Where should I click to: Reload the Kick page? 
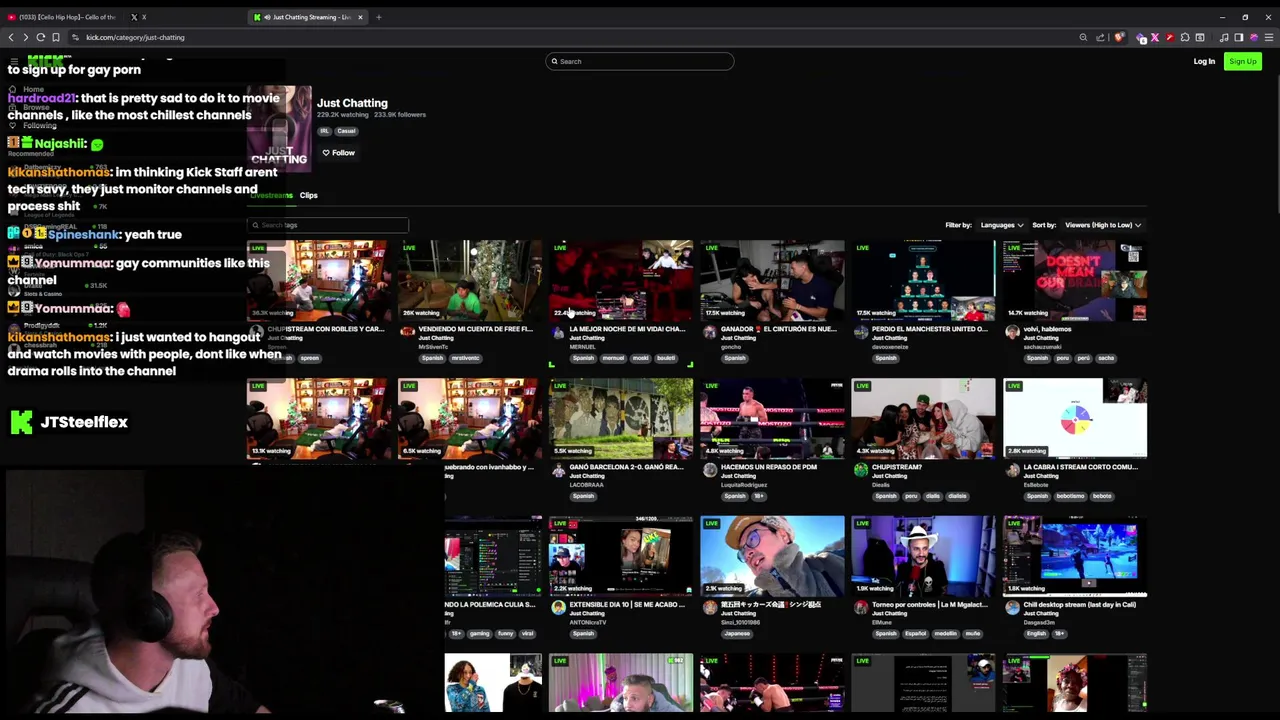pos(41,37)
